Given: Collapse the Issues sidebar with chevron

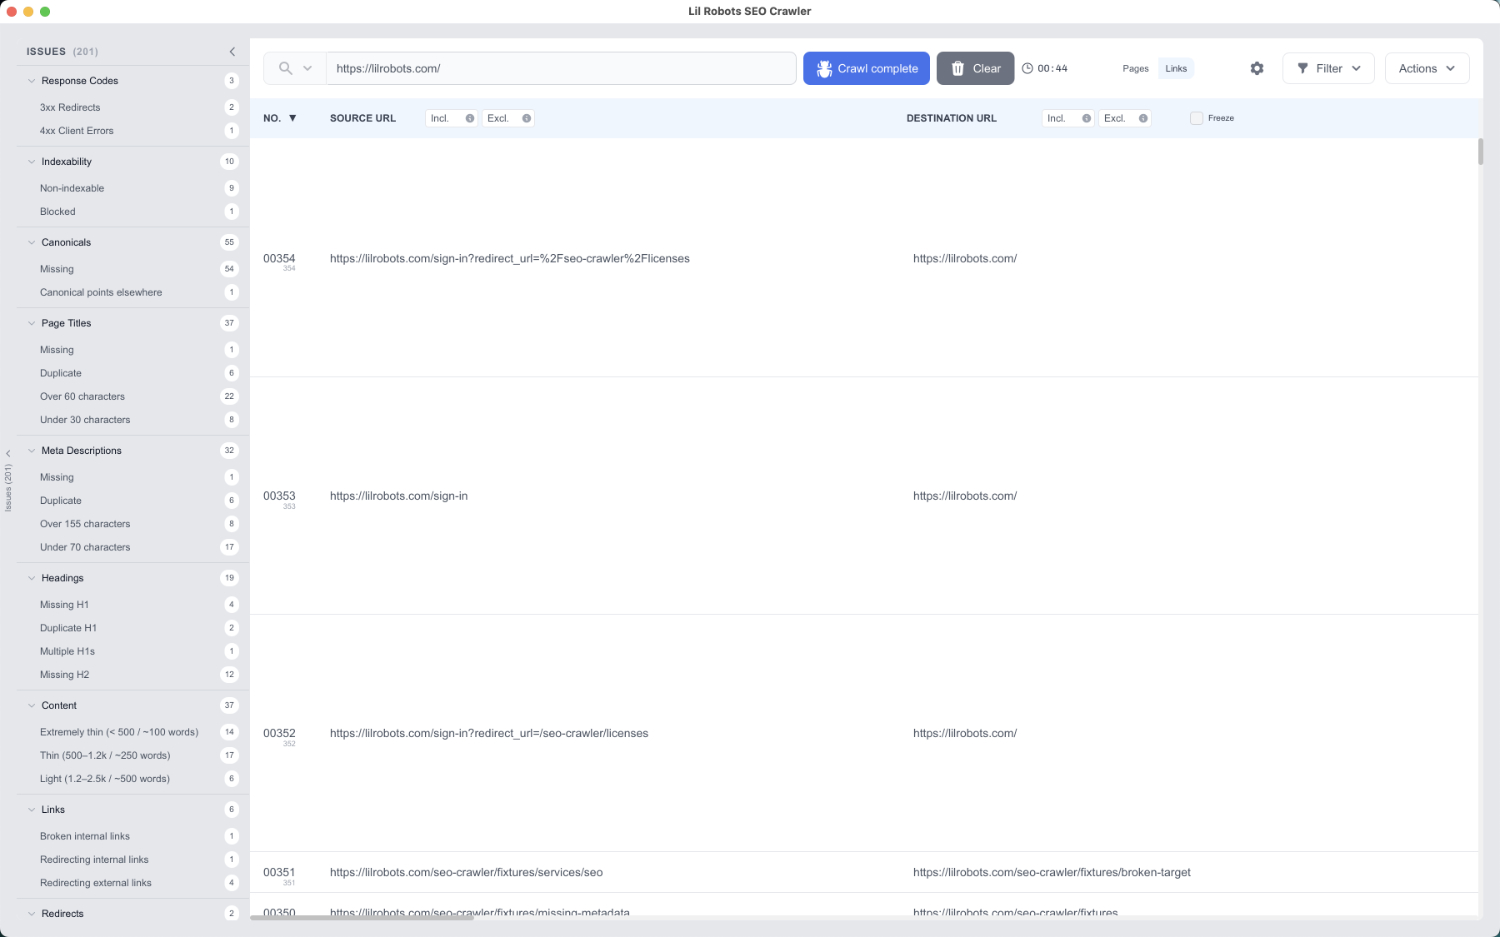Looking at the screenshot, I should coord(232,51).
